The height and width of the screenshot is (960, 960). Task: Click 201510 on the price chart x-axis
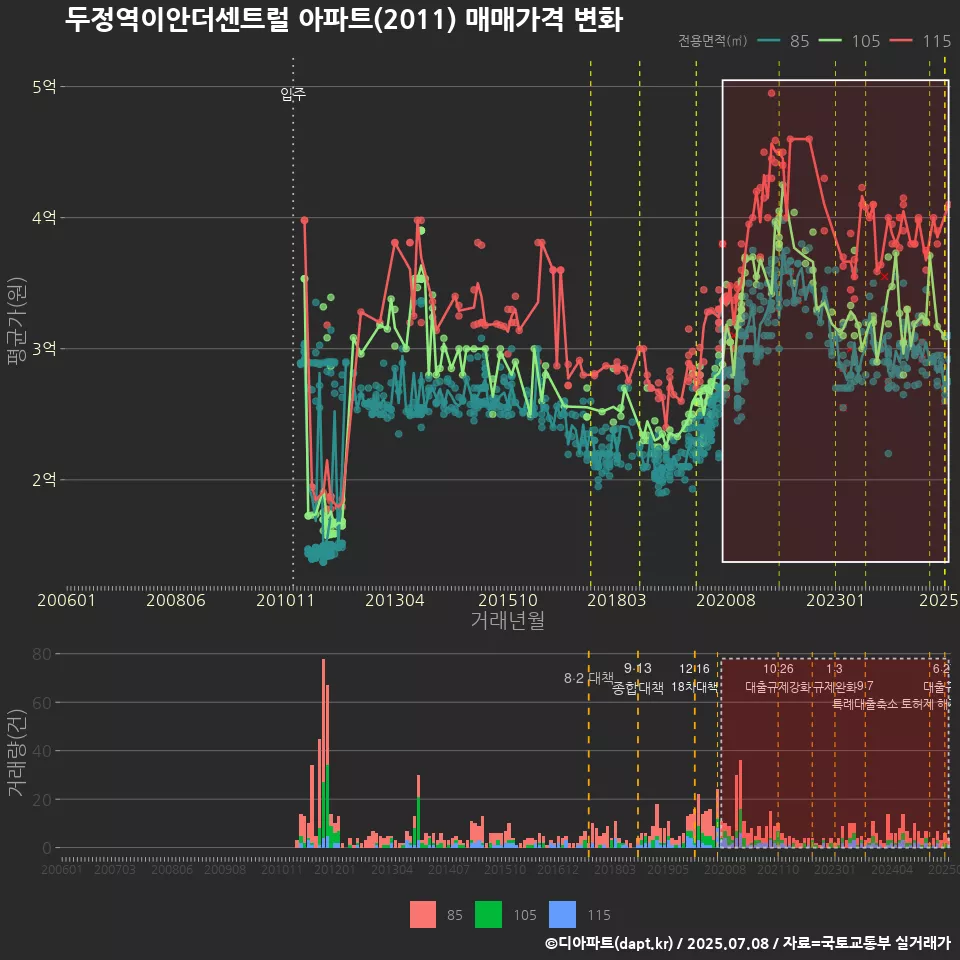click(x=508, y=600)
